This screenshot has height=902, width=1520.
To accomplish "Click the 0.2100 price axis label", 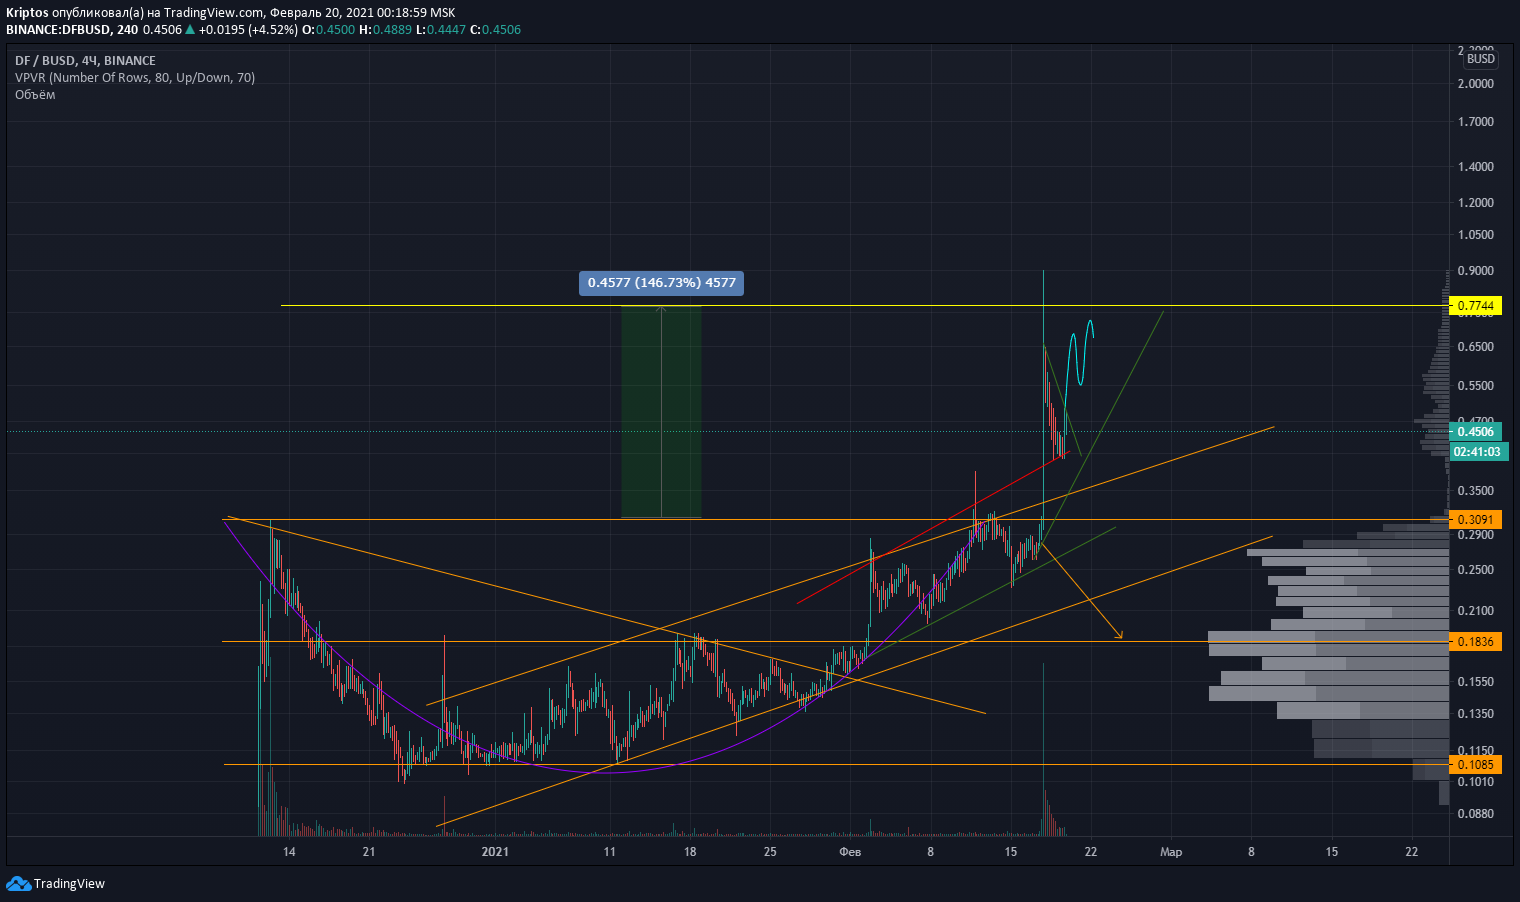I will 1476,611.
